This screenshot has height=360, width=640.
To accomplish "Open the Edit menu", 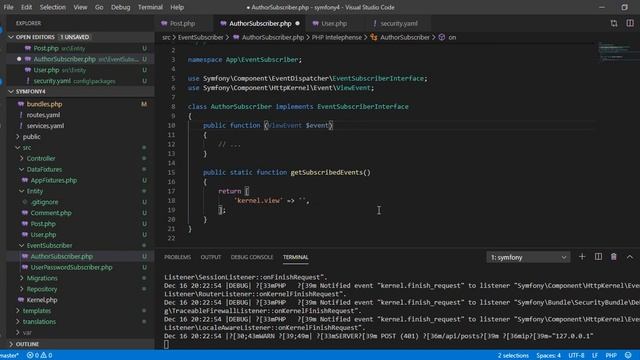I will 26,7.
